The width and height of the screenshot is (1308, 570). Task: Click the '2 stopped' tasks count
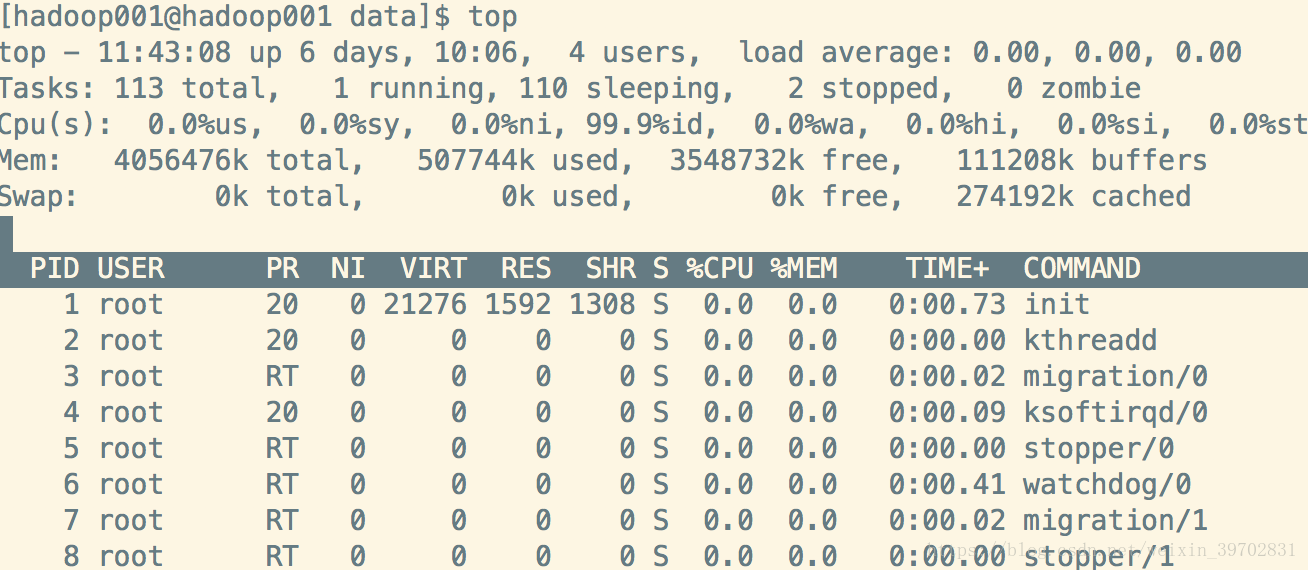click(x=863, y=88)
